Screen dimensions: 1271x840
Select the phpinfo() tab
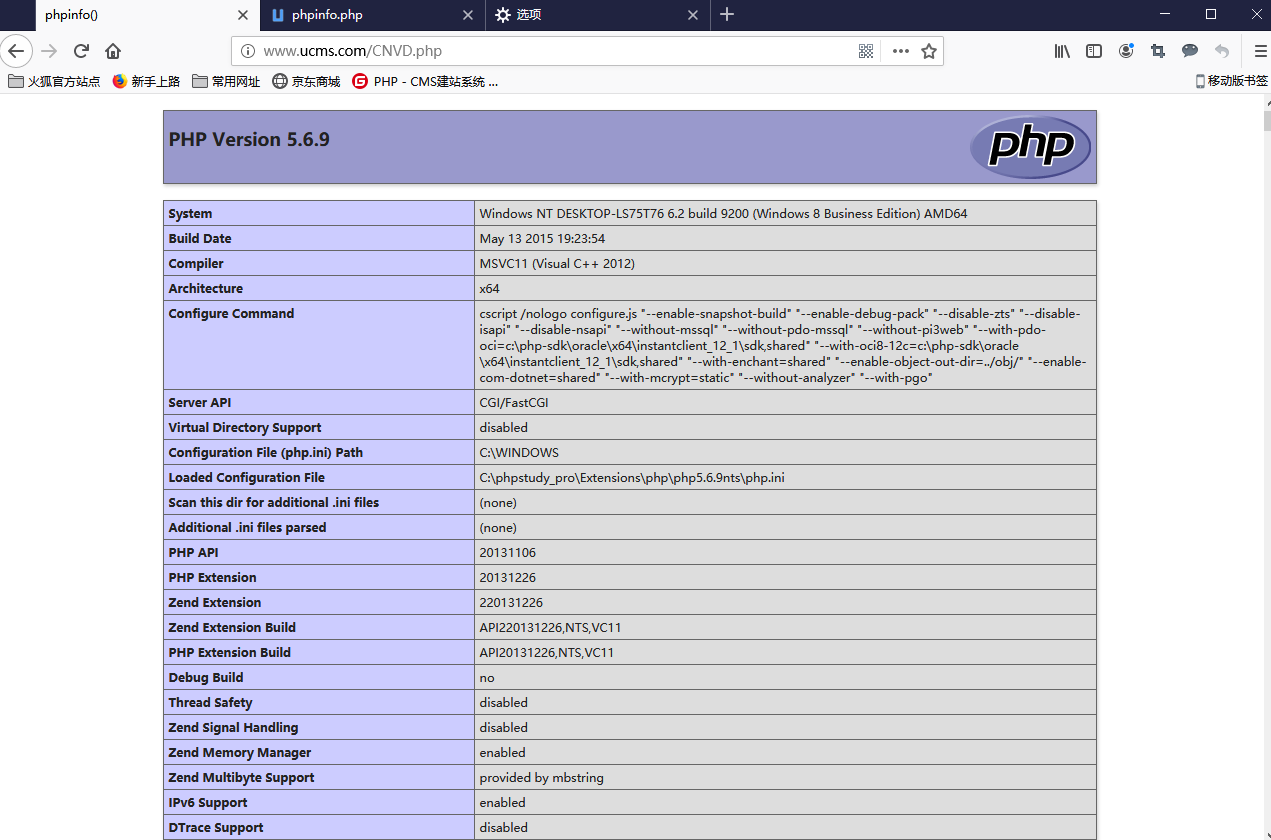pos(148,15)
